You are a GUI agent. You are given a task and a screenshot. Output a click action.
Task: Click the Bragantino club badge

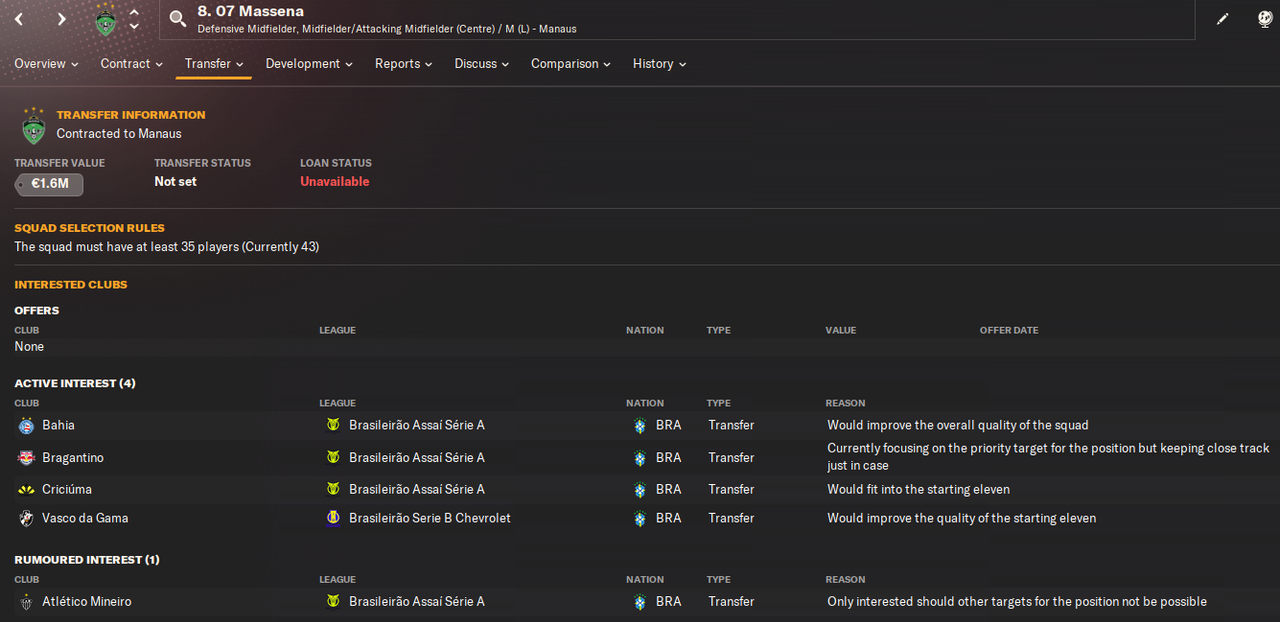point(26,458)
